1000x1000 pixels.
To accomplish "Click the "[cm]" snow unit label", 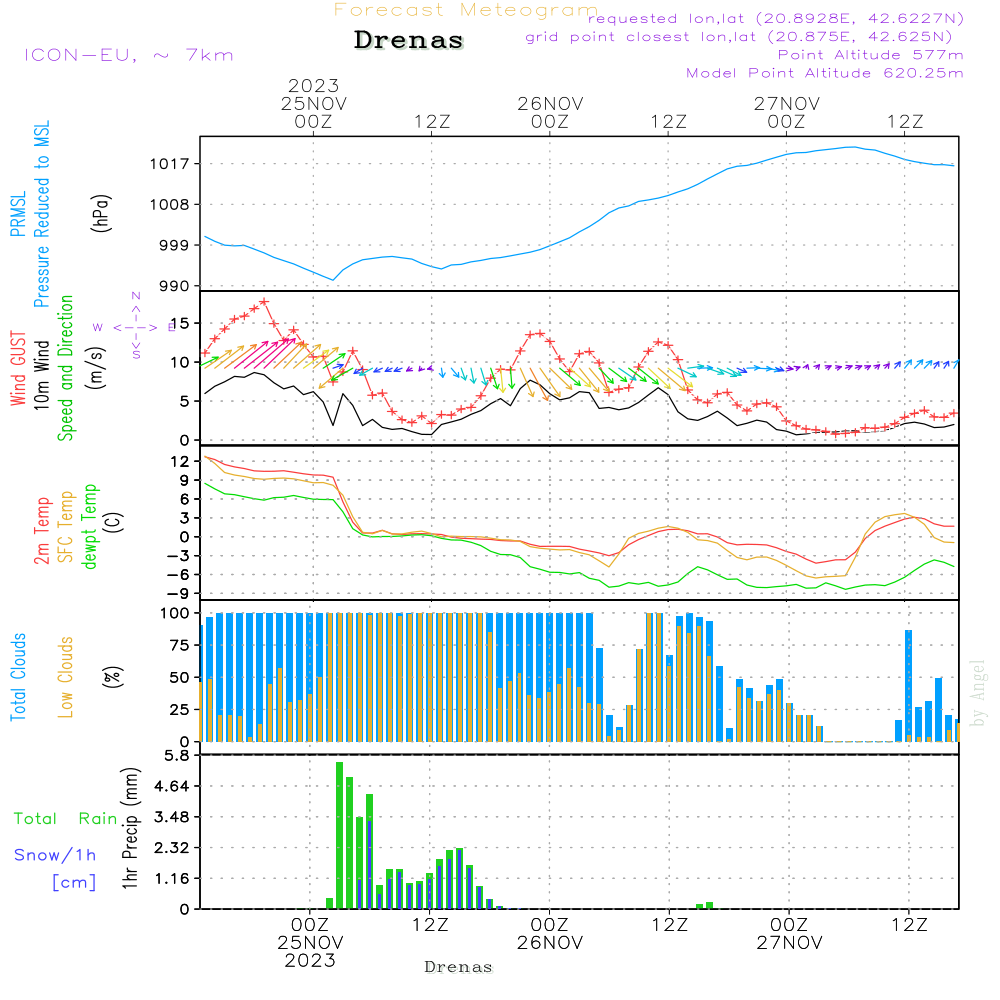I will 75,883.
